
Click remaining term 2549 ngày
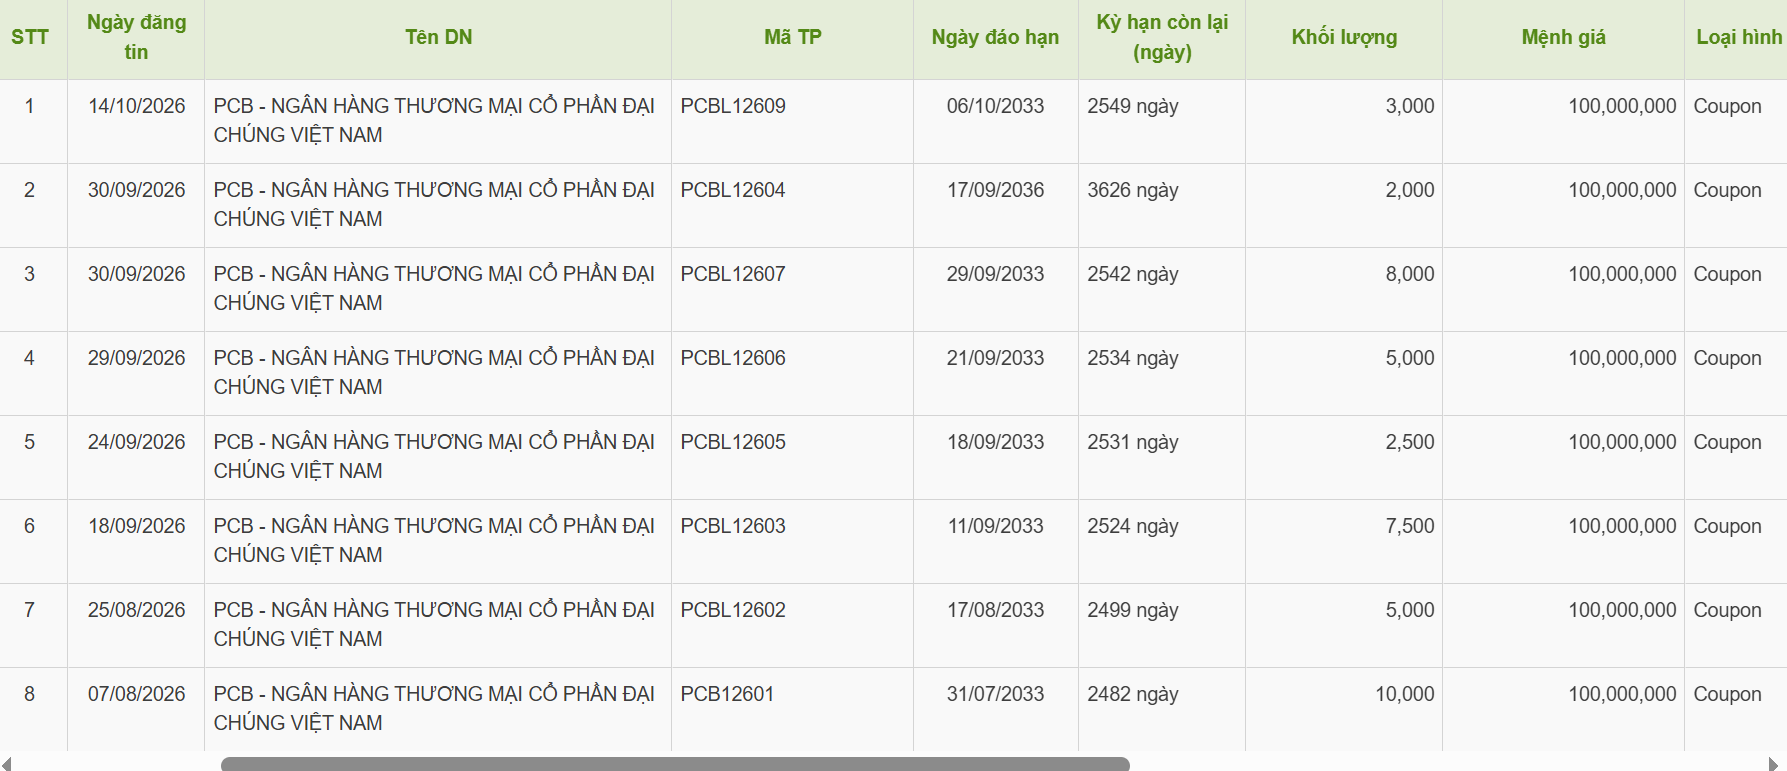pyautogui.click(x=1133, y=106)
